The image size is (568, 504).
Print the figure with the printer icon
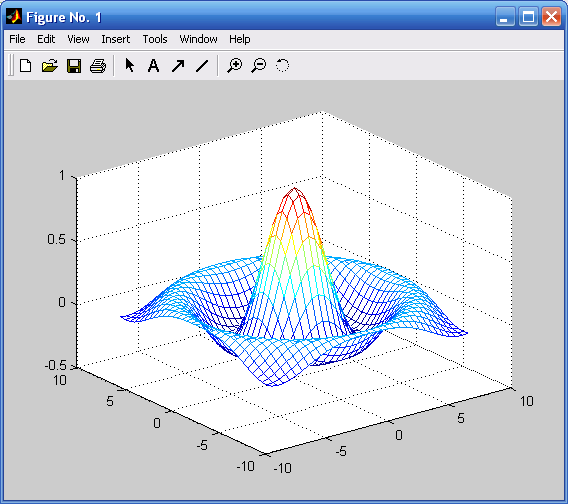click(98, 66)
